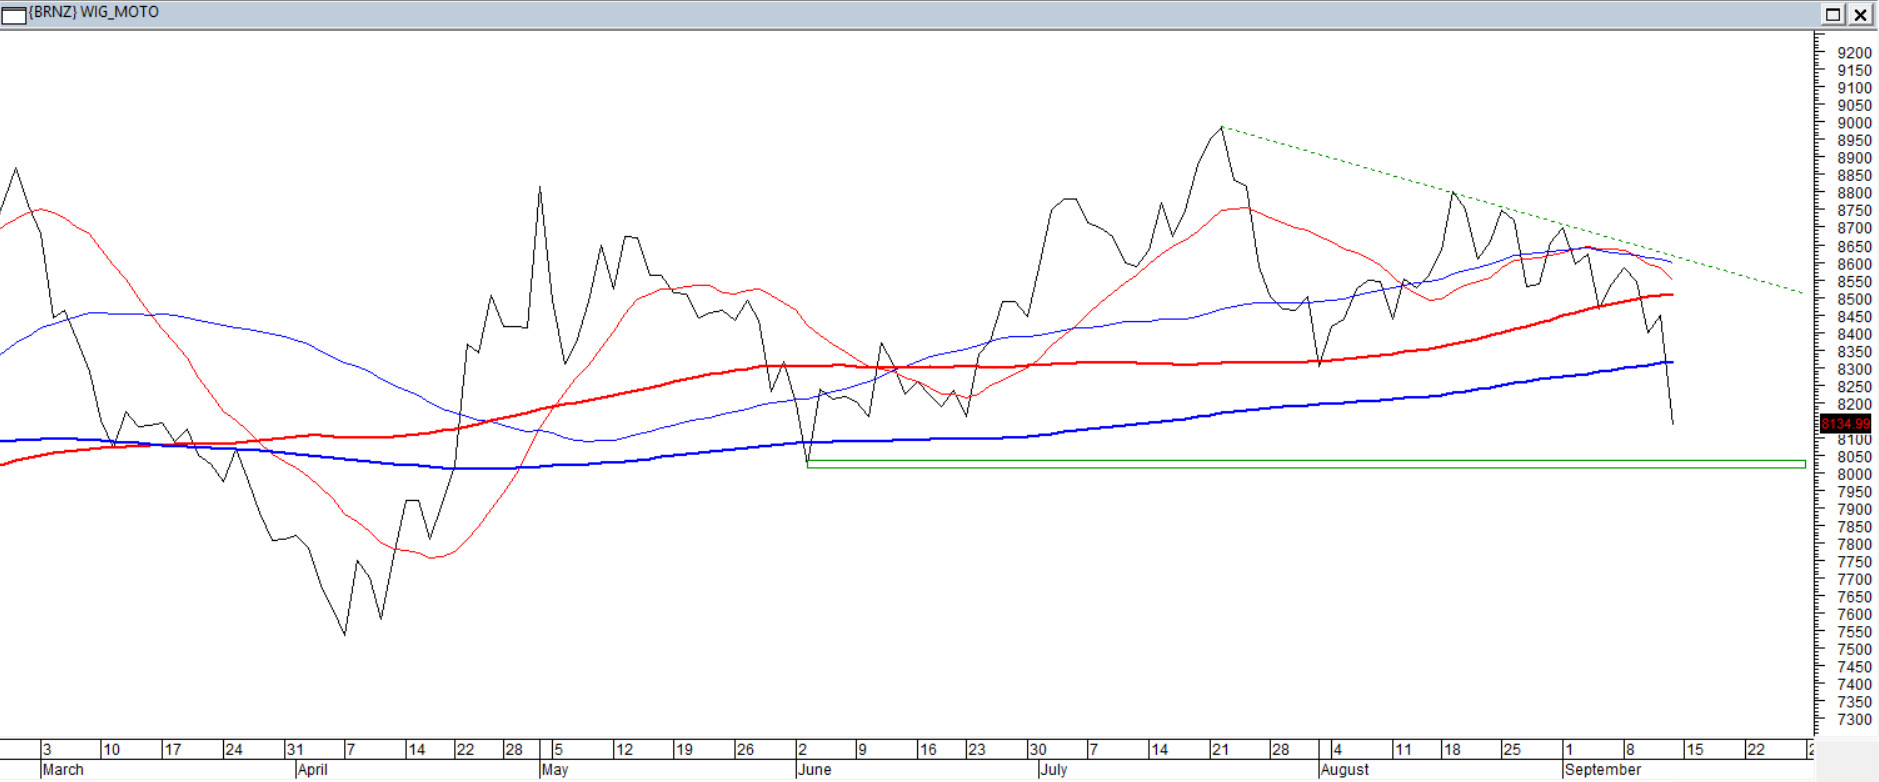The width and height of the screenshot is (1879, 782).
Task: Click the highlighted 8134.99 current price label
Action: click(x=1844, y=424)
